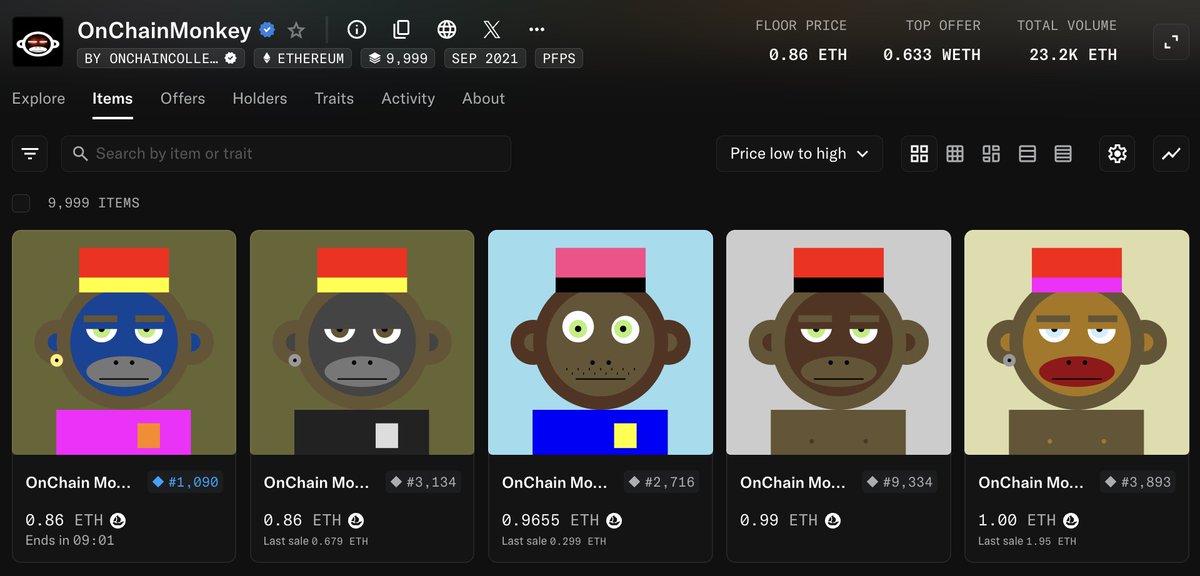The image size is (1200, 576).
Task: Click the OnChainMonkey collection title
Action: [165, 30]
